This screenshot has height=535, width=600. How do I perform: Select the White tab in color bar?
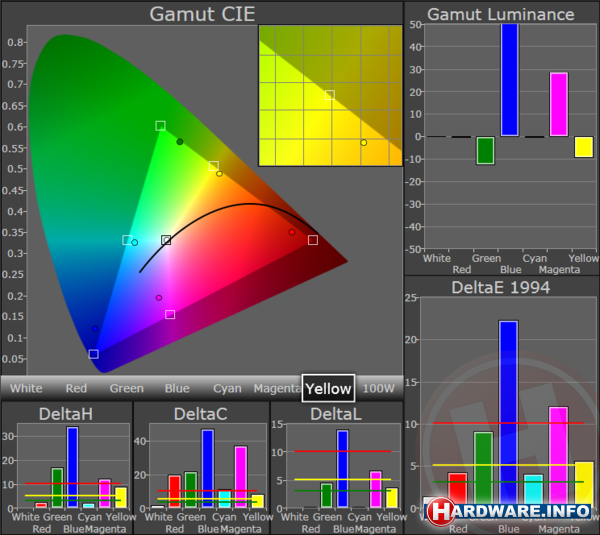click(26, 388)
